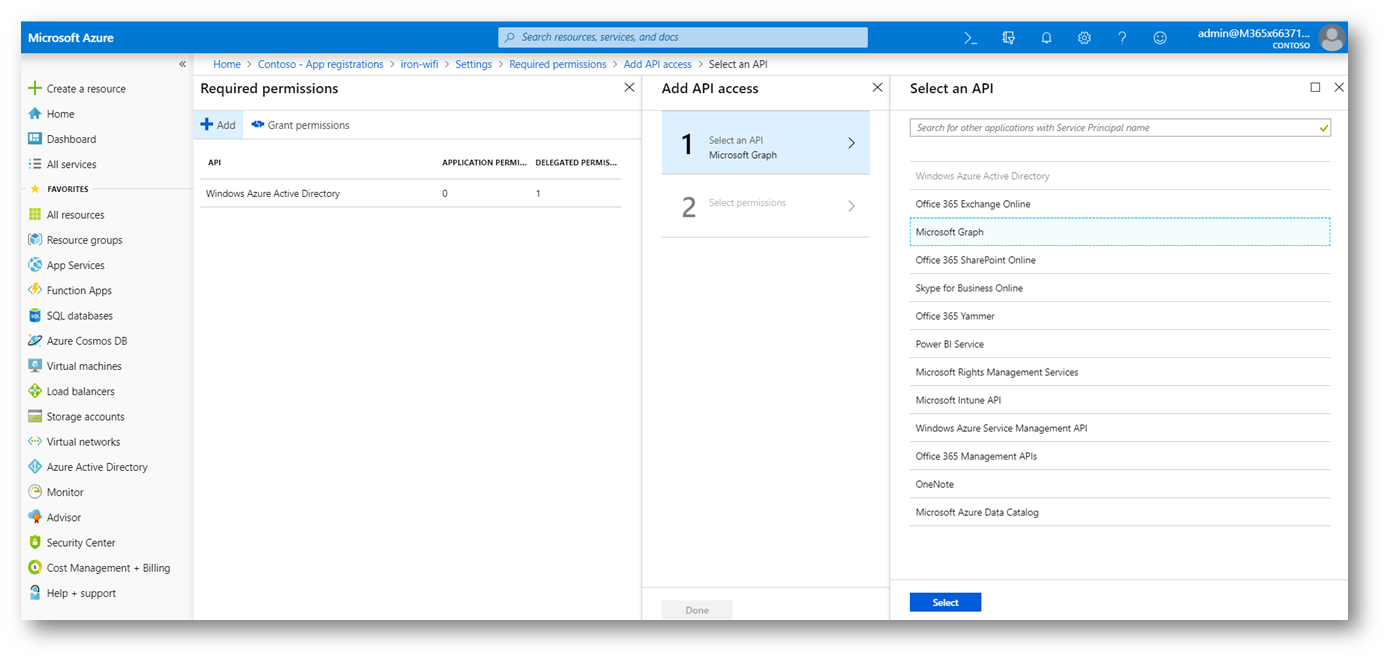Select Microsoft Azure Data Catalog API
Screen dimensions: 1390x662
click(1120, 512)
